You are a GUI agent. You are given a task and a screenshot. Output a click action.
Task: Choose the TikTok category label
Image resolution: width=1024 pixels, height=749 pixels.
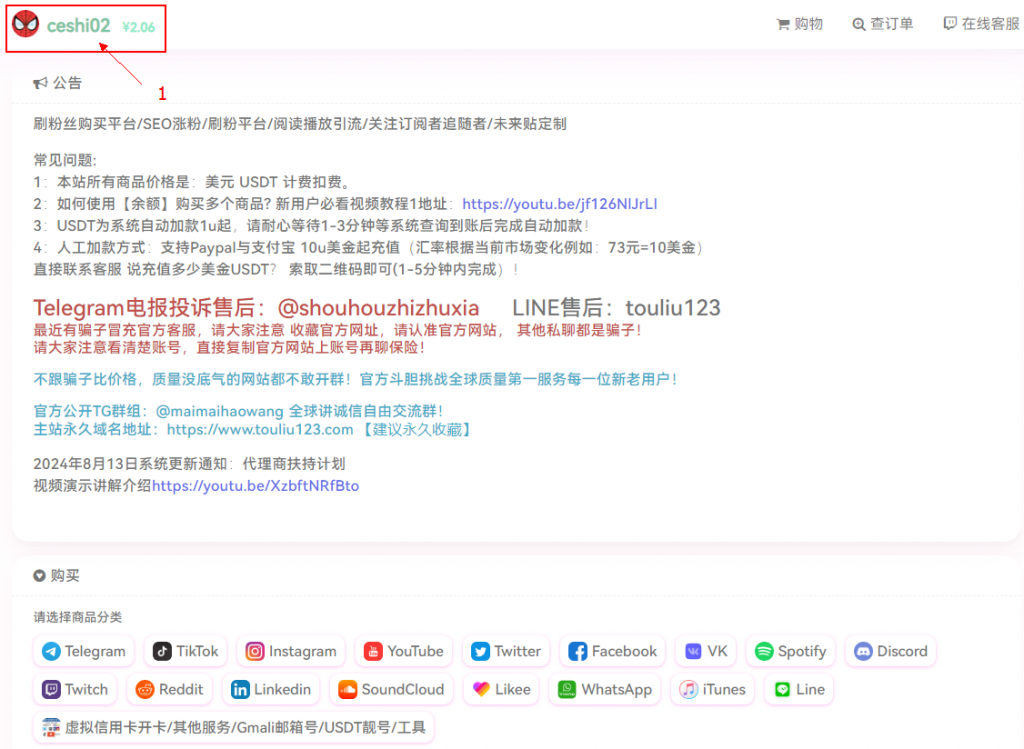coord(197,651)
